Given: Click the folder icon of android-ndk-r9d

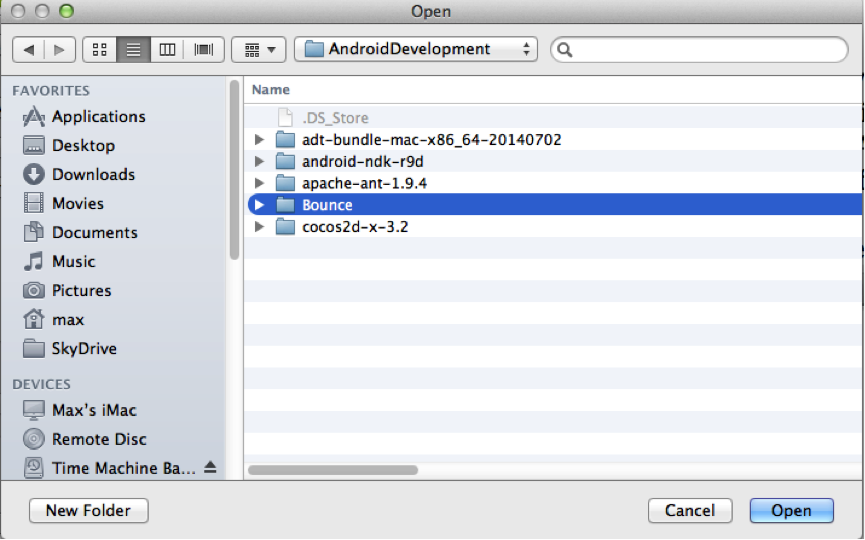Looking at the screenshot, I should (x=285, y=162).
